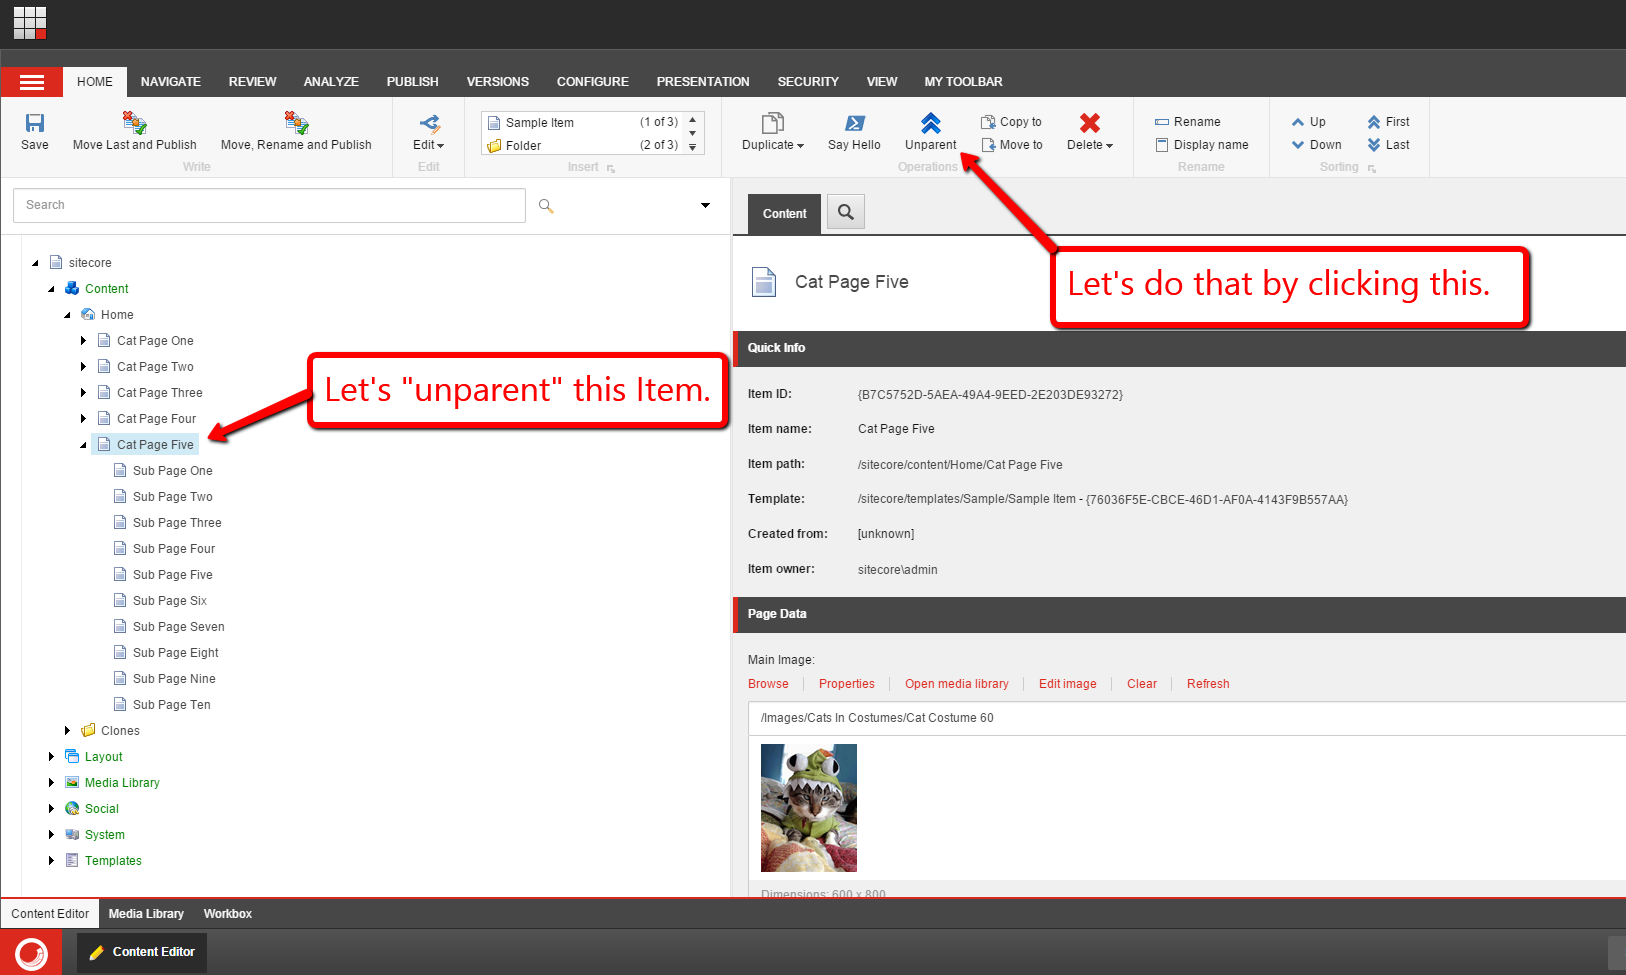The height and width of the screenshot is (975, 1626).
Task: Click the Unparent operation icon
Action: (930, 123)
